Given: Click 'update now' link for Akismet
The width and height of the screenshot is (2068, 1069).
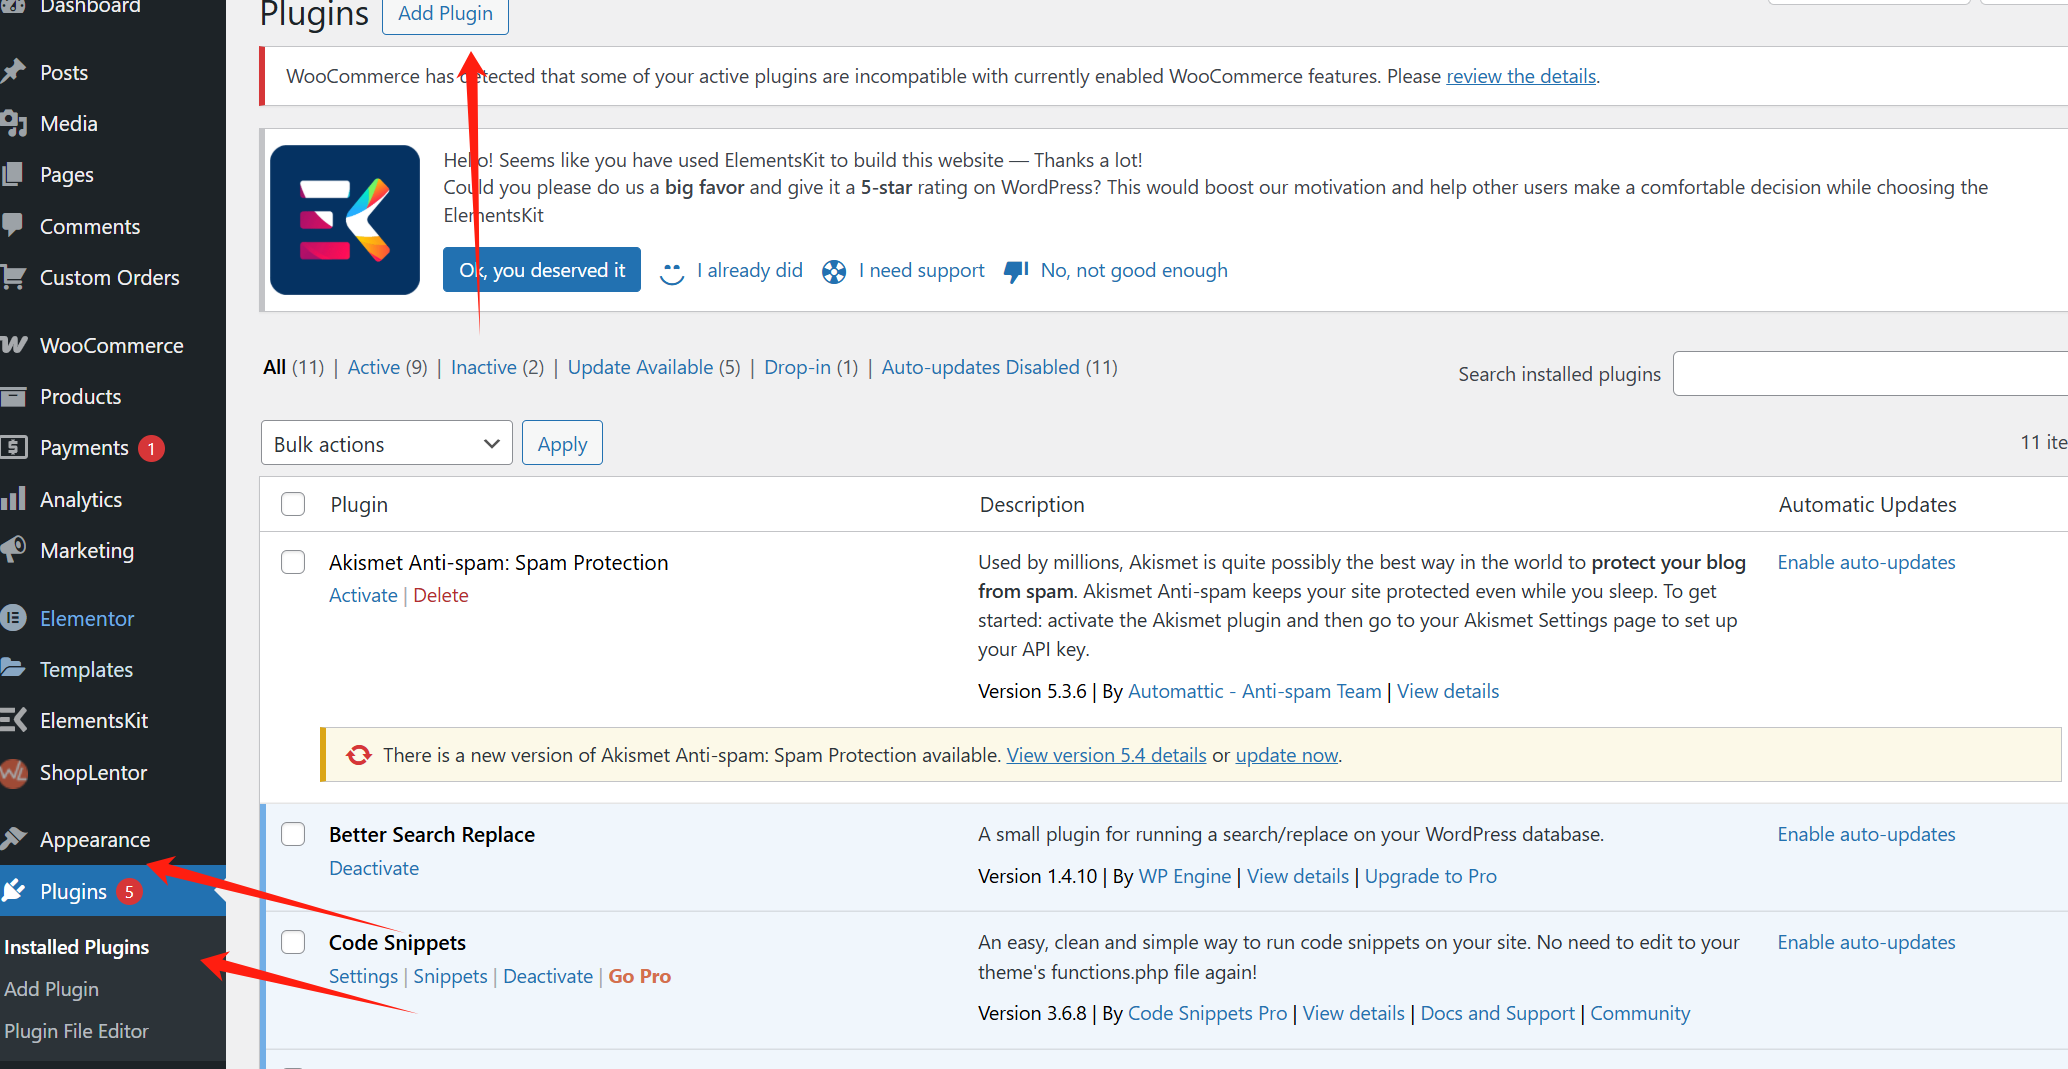Looking at the screenshot, I should coord(1286,755).
